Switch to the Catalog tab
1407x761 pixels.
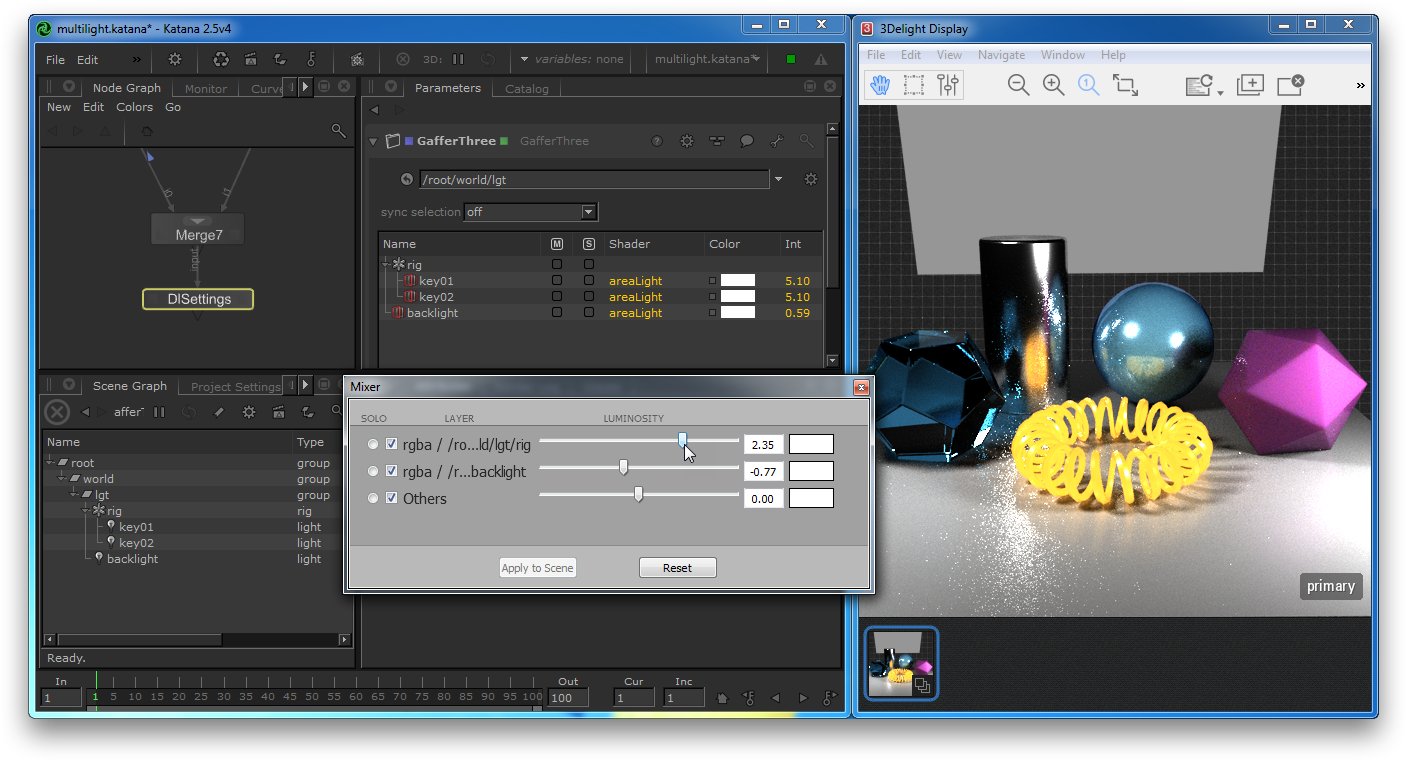click(x=526, y=88)
